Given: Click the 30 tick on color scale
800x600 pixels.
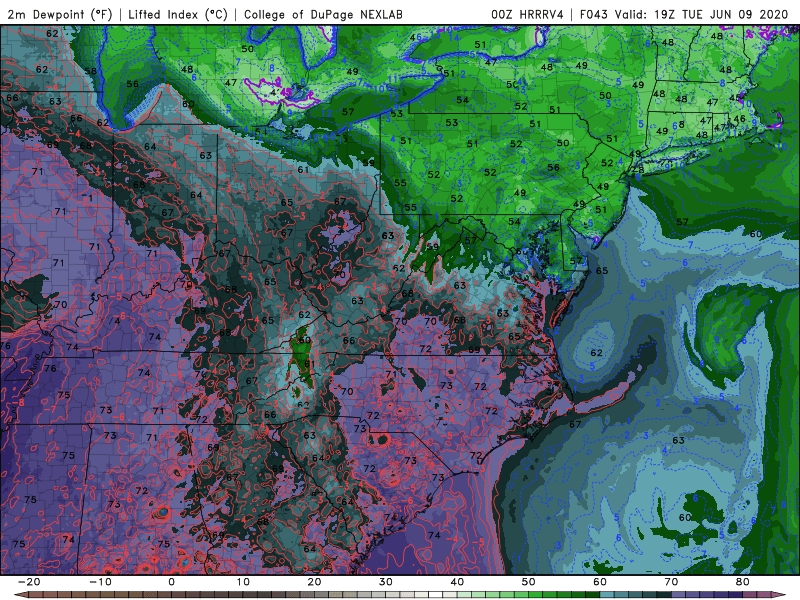Looking at the screenshot, I should tap(386, 582).
